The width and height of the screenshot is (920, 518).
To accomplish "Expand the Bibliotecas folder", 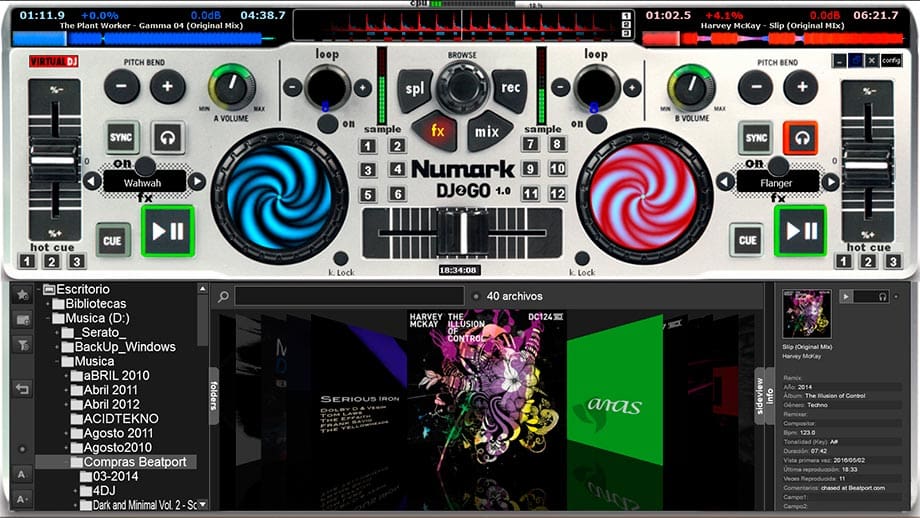I will click(48, 304).
